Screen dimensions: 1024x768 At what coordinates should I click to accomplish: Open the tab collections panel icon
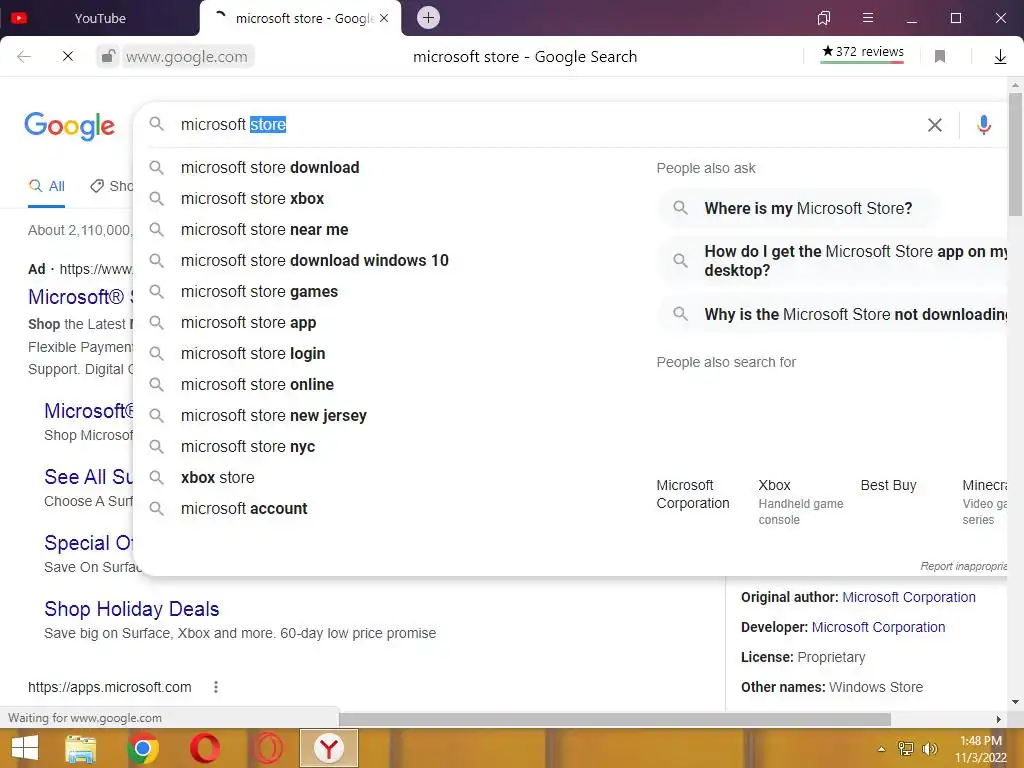coord(824,18)
